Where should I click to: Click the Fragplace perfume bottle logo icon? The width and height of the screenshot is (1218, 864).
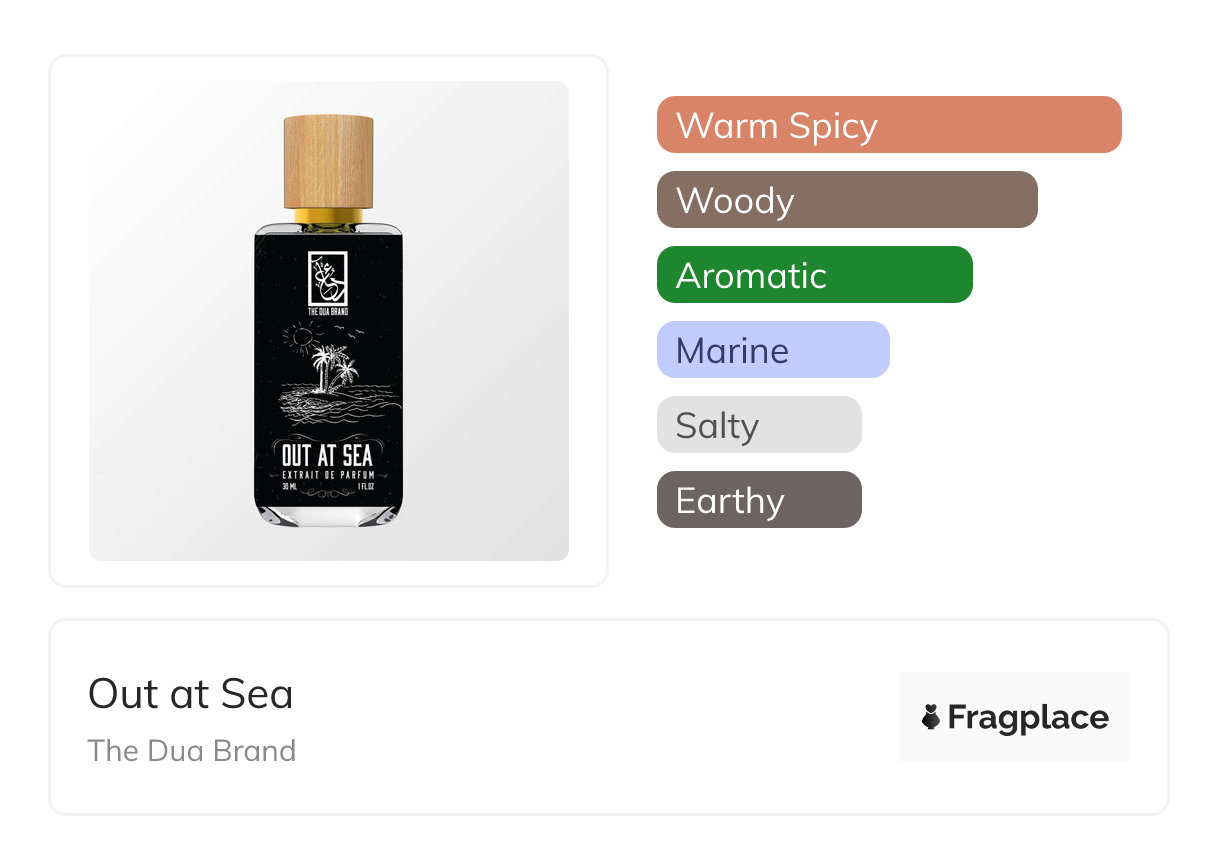(931, 717)
